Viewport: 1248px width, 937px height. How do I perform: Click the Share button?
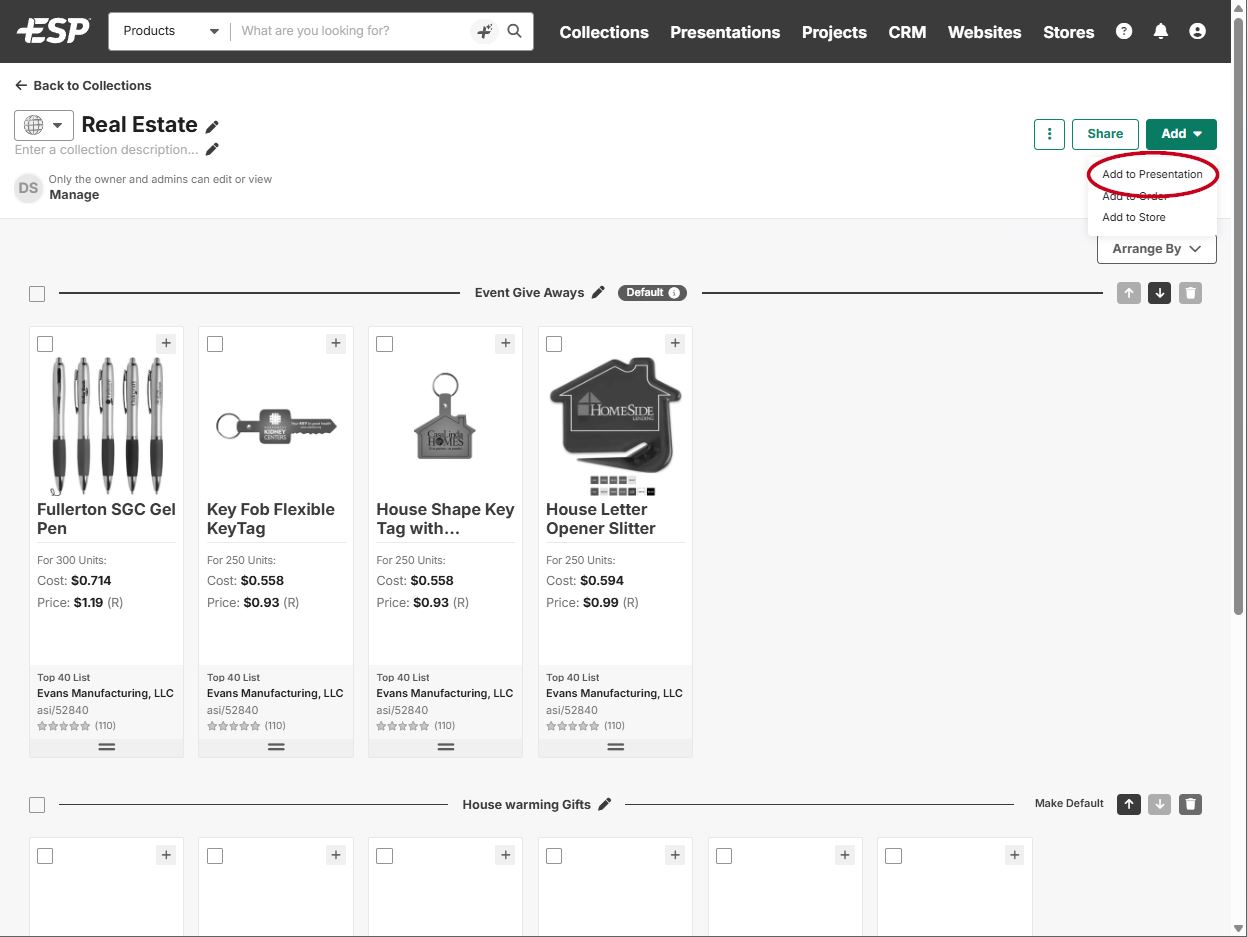click(x=1105, y=134)
